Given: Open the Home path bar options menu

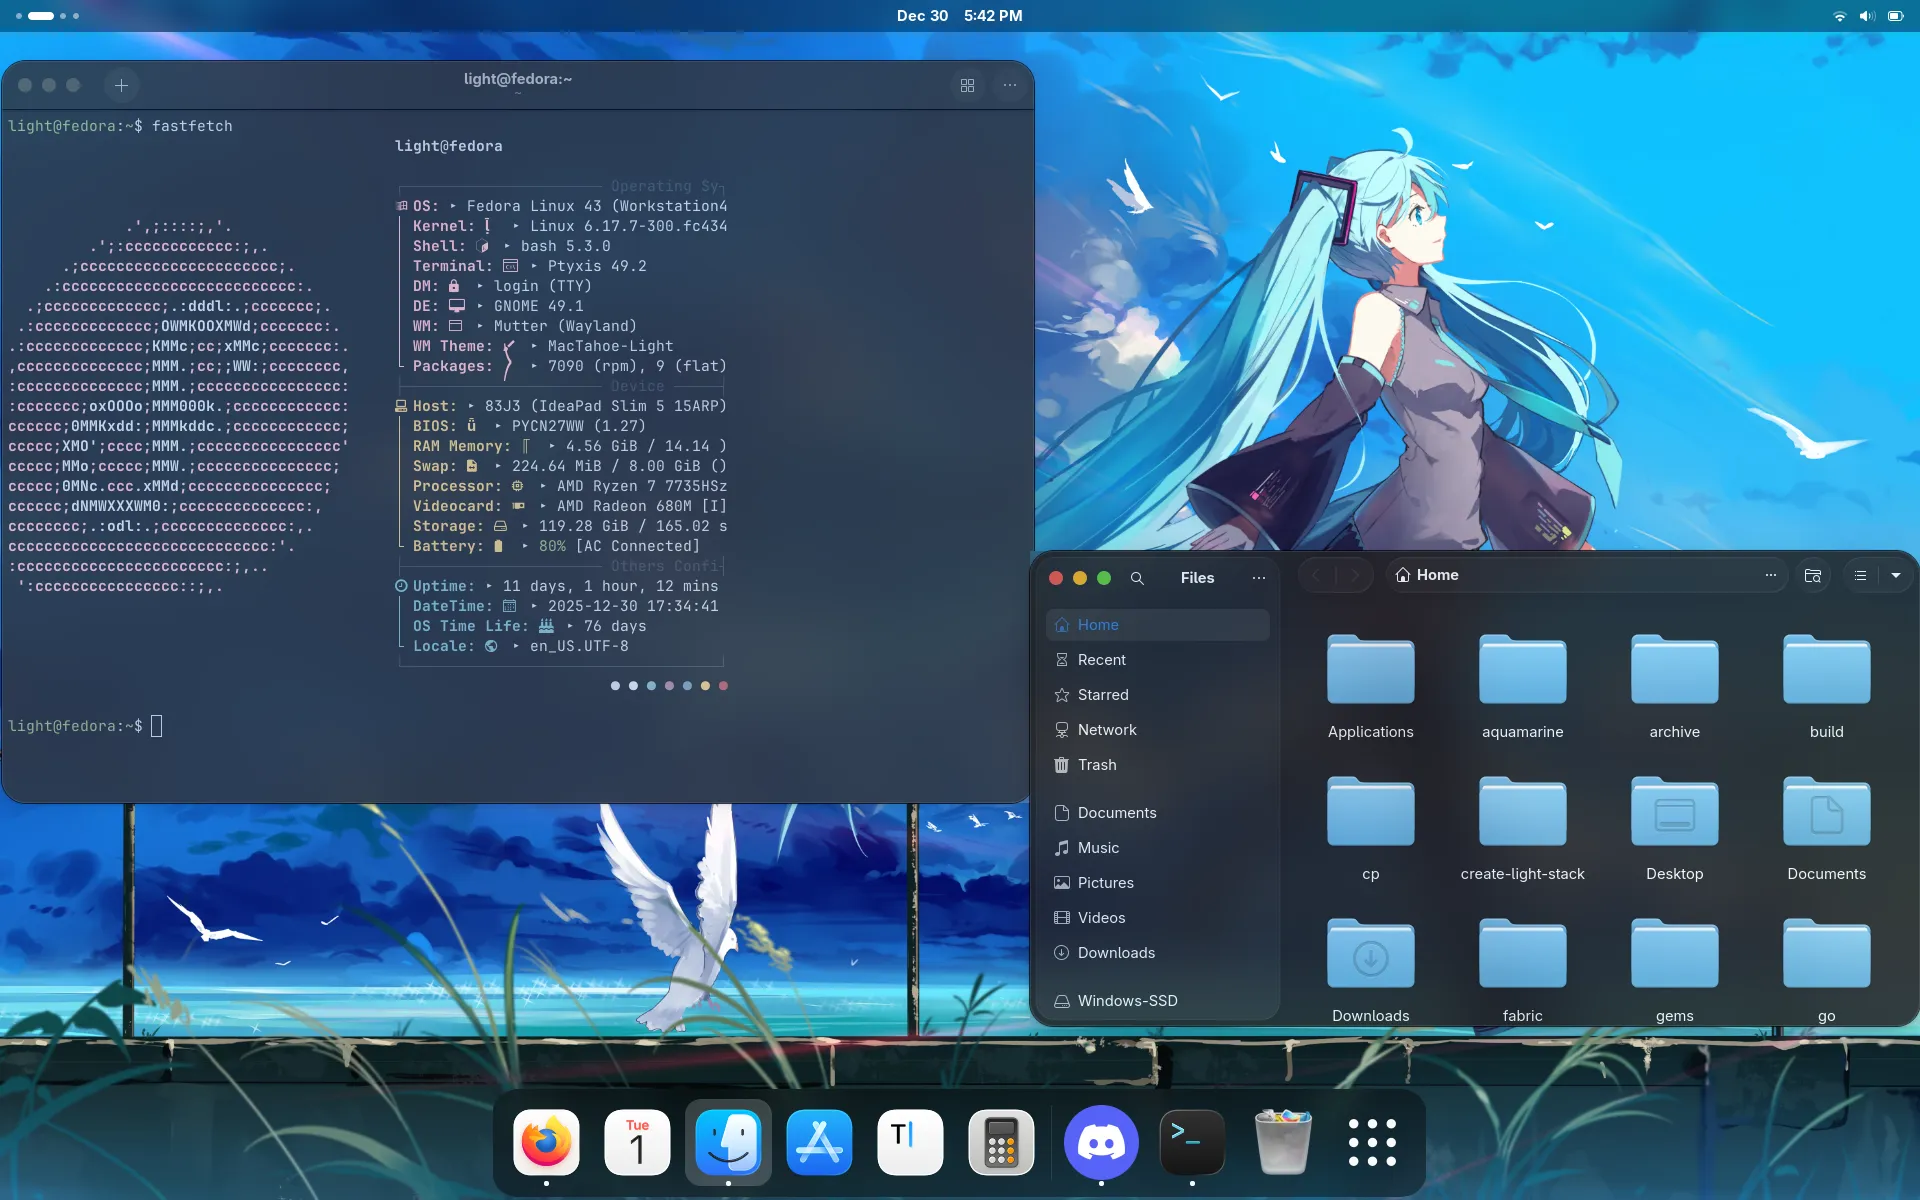Looking at the screenshot, I should 1770,575.
